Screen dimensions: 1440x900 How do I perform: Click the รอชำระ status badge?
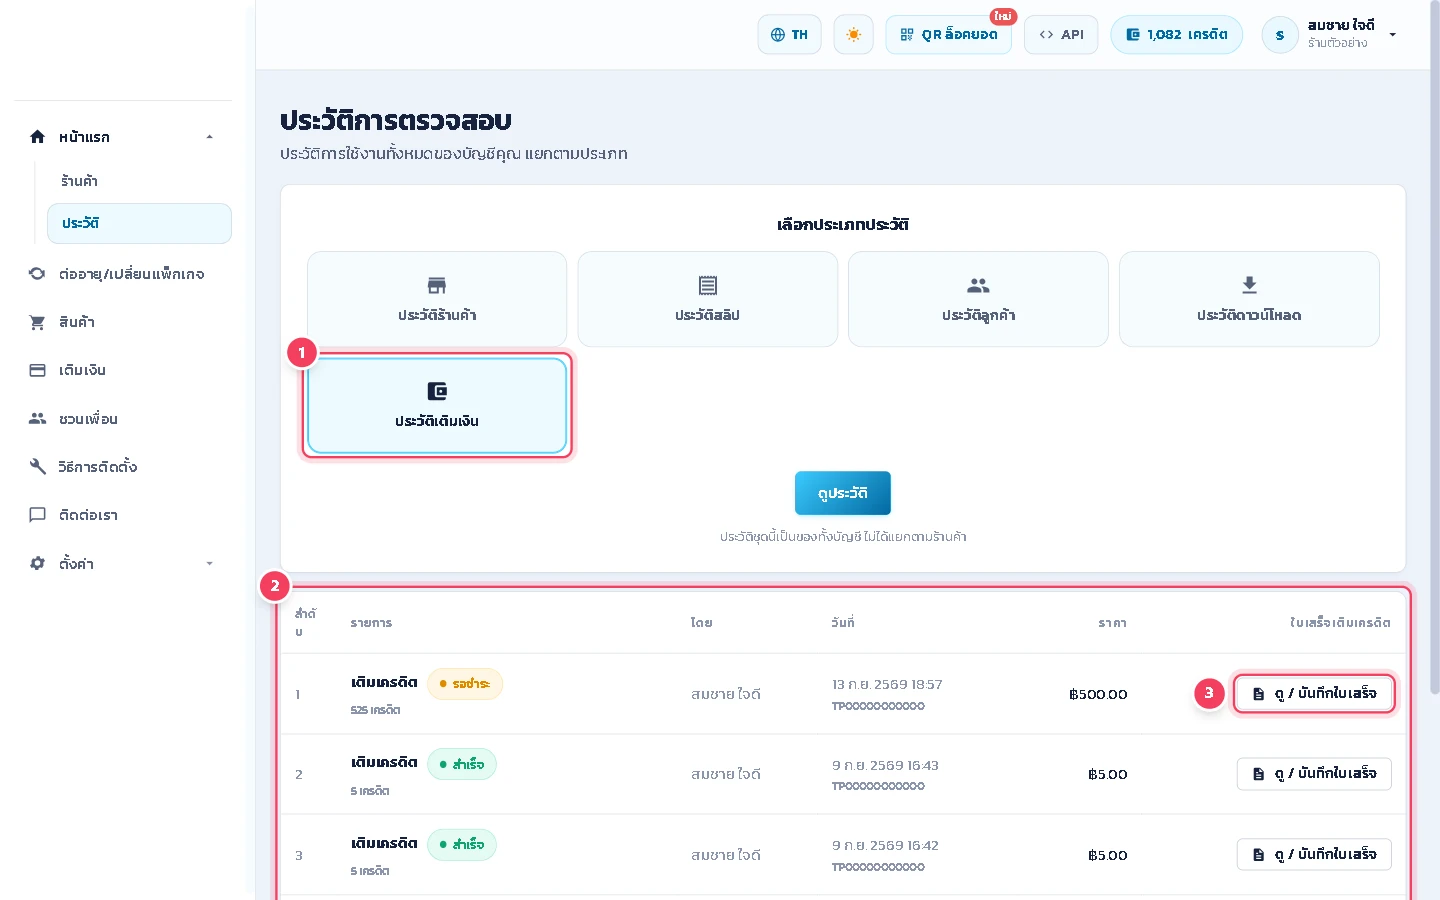point(465,684)
